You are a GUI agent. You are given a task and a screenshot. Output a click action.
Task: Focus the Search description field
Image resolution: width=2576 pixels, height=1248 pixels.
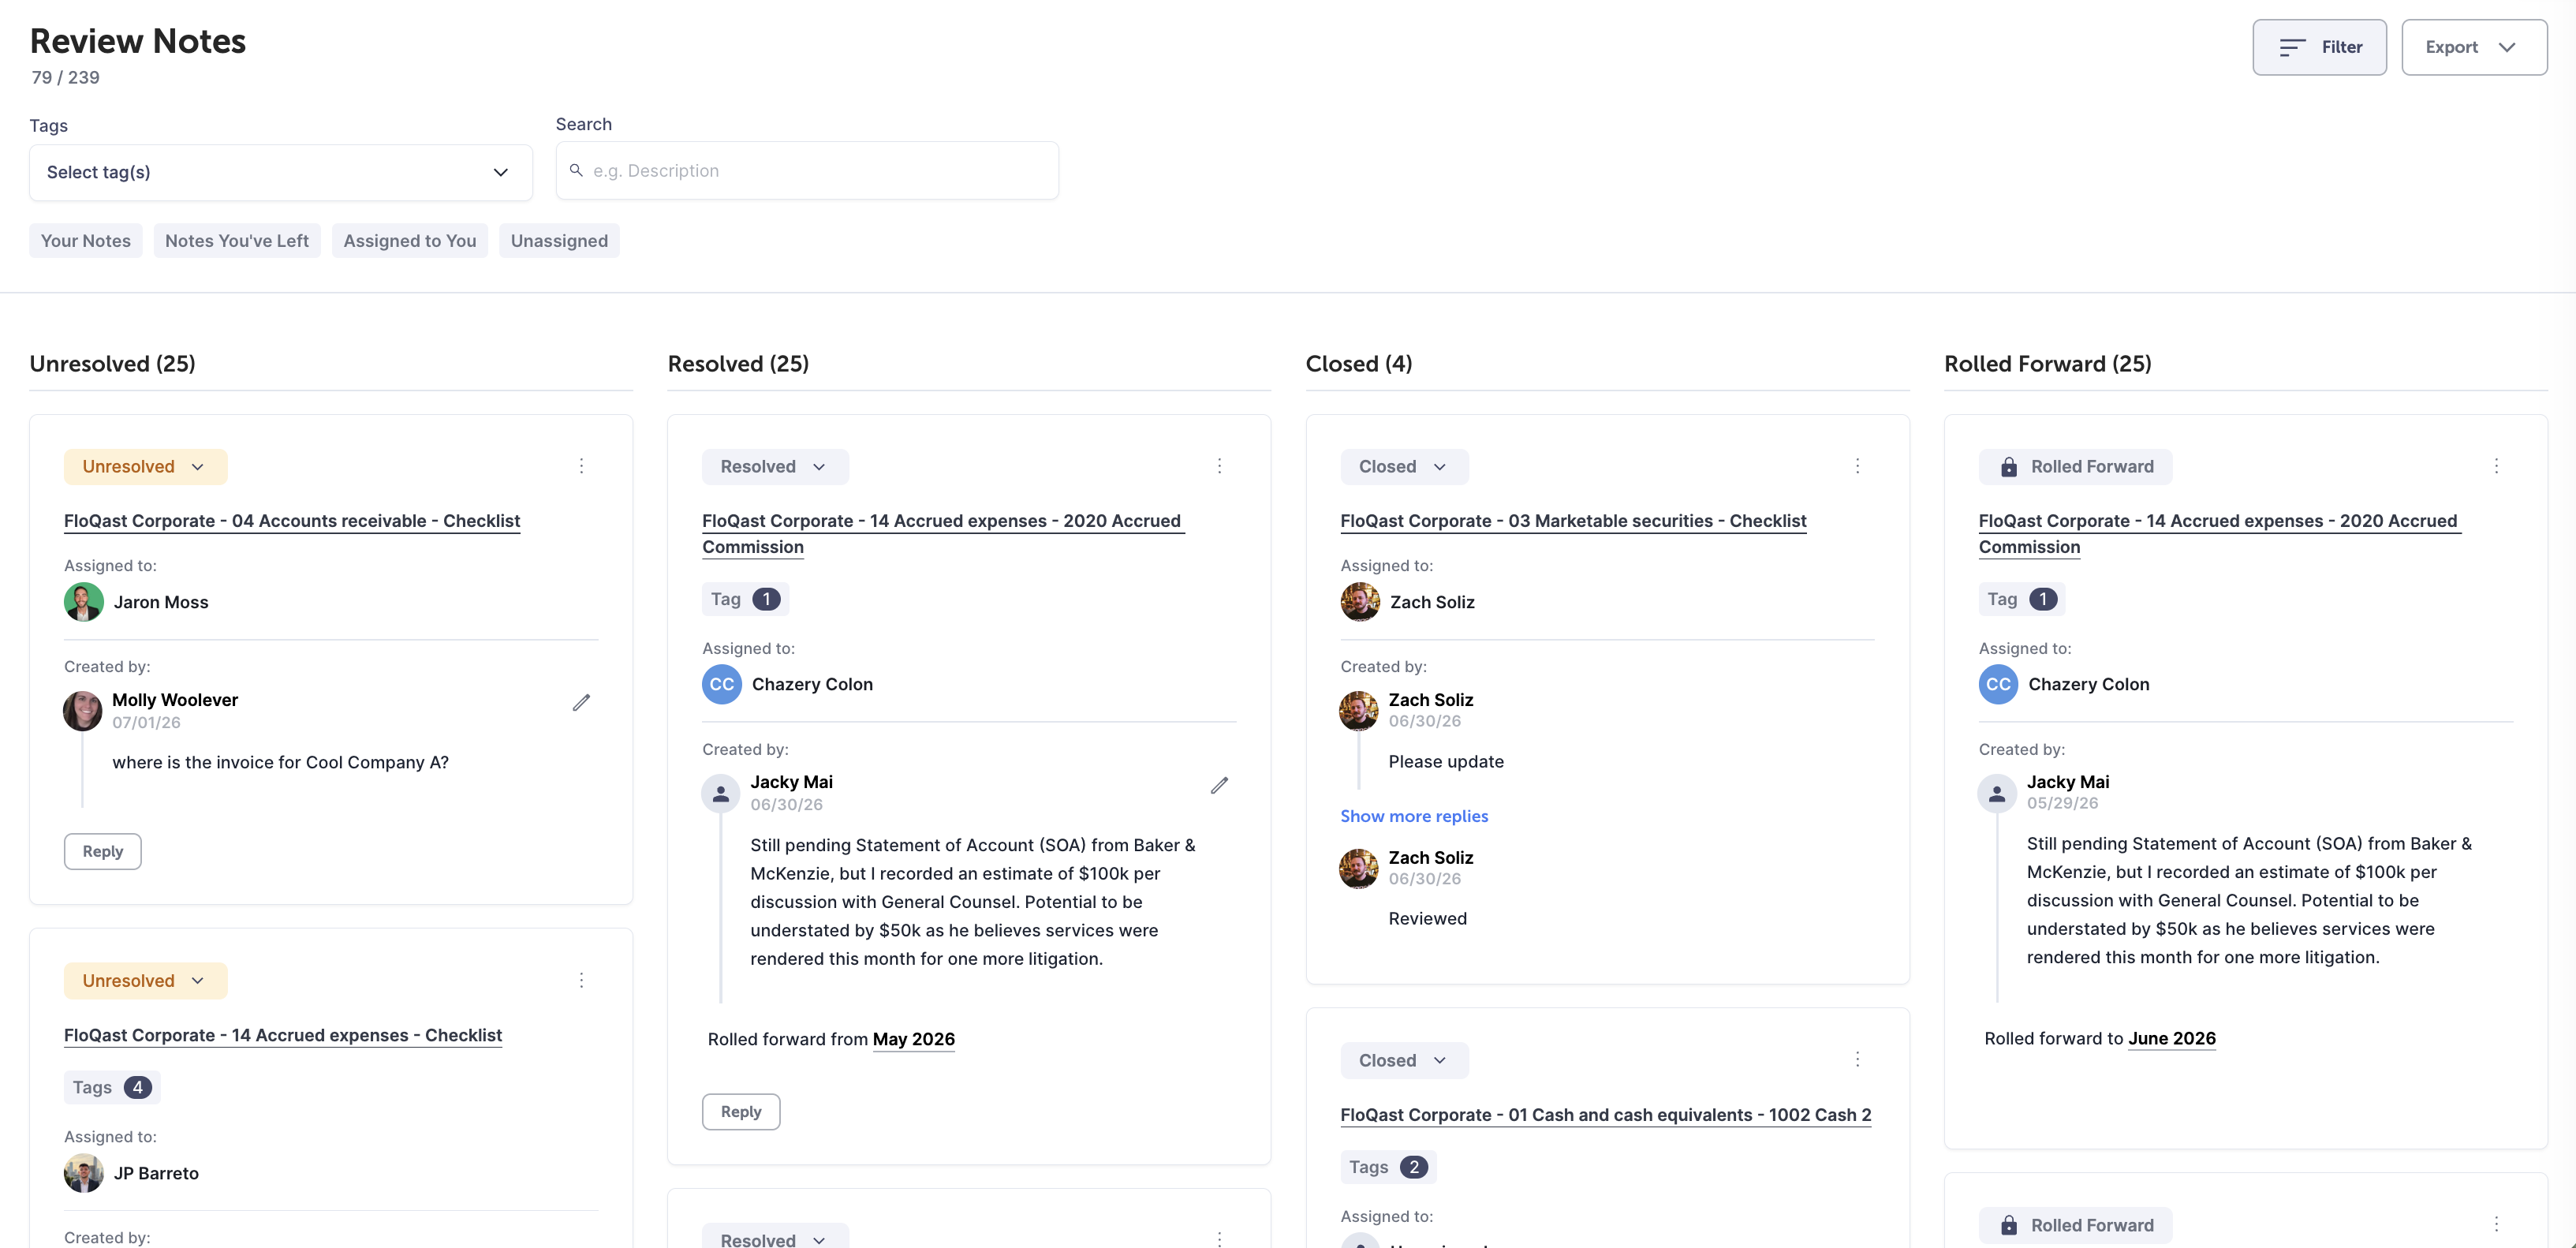pos(807,170)
